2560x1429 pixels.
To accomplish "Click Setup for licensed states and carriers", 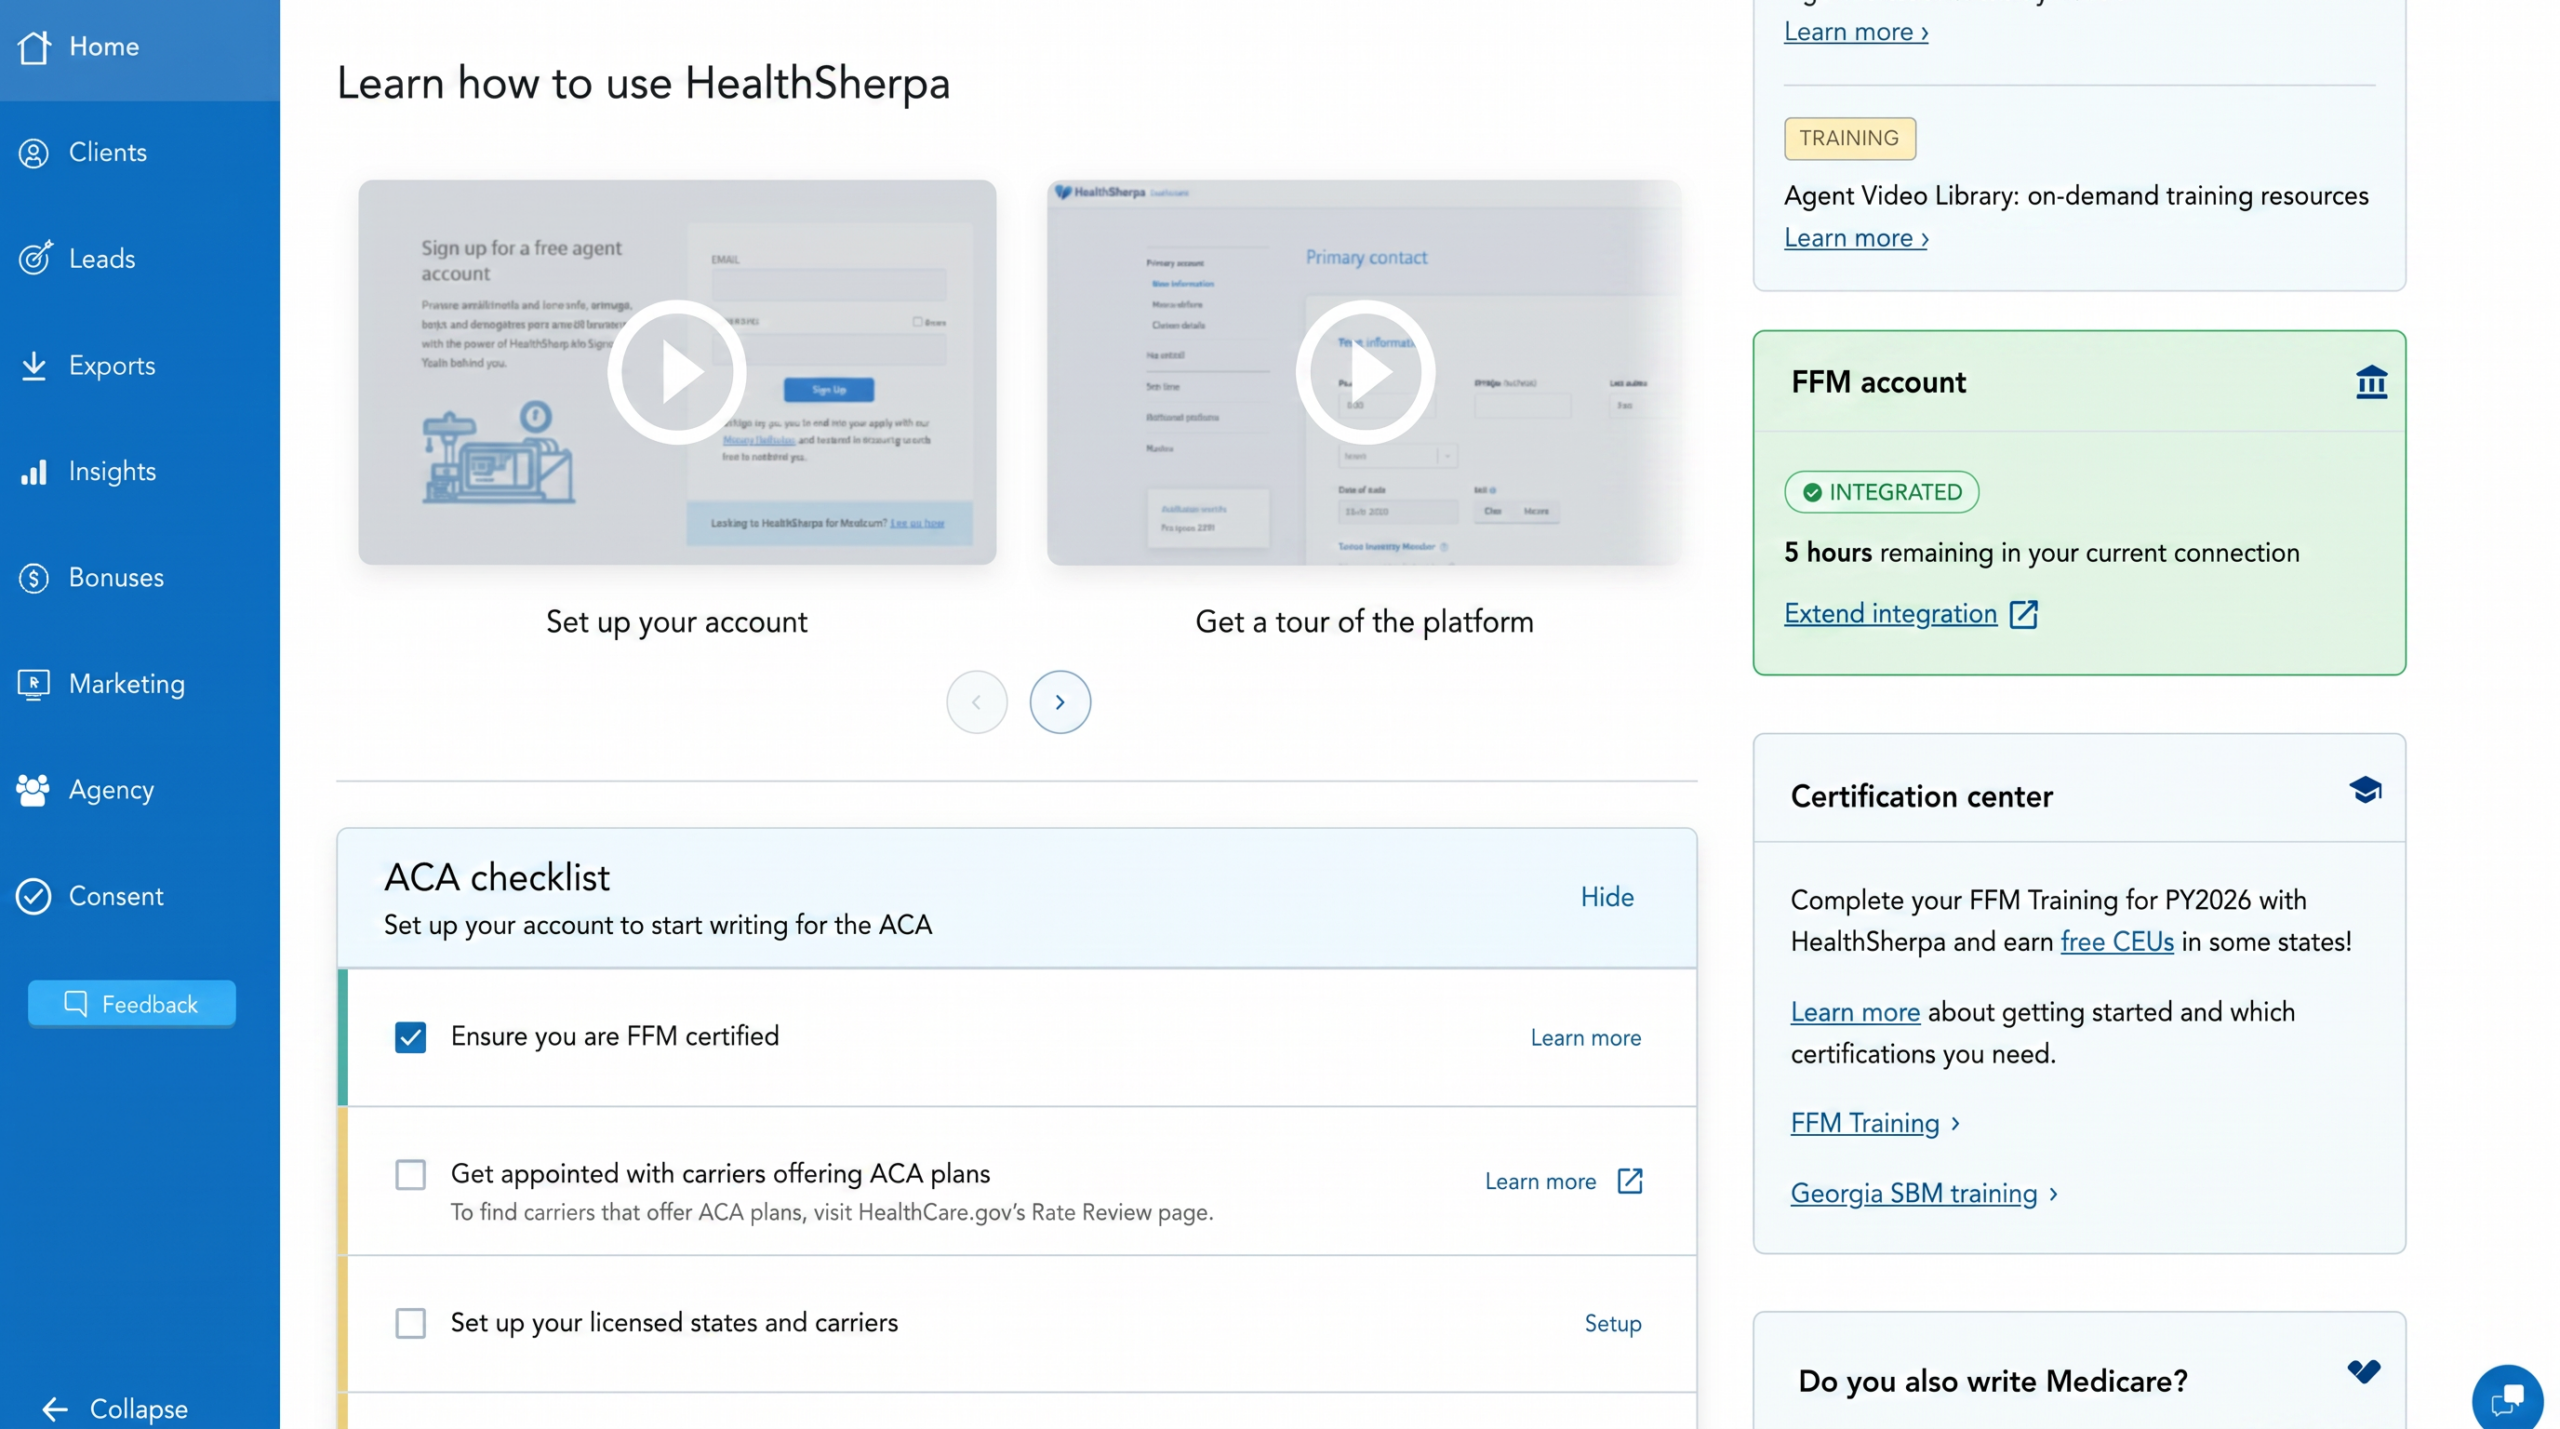I will point(1612,1324).
